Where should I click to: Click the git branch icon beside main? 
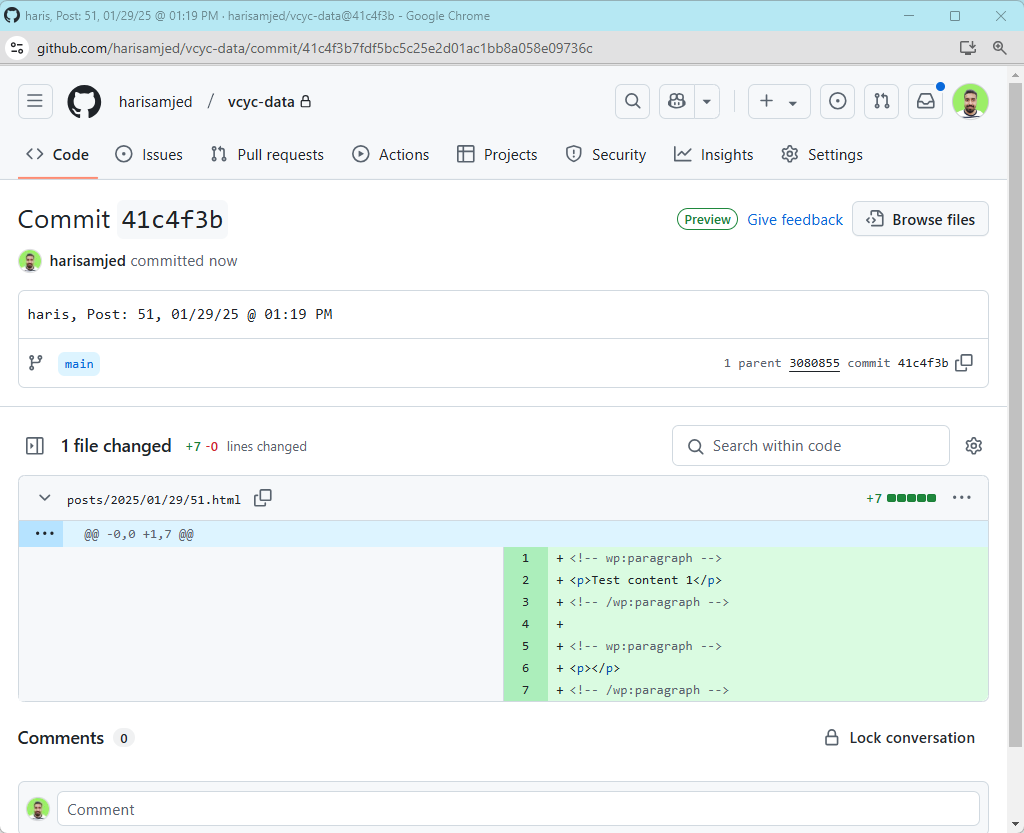pyautogui.click(x=35, y=363)
